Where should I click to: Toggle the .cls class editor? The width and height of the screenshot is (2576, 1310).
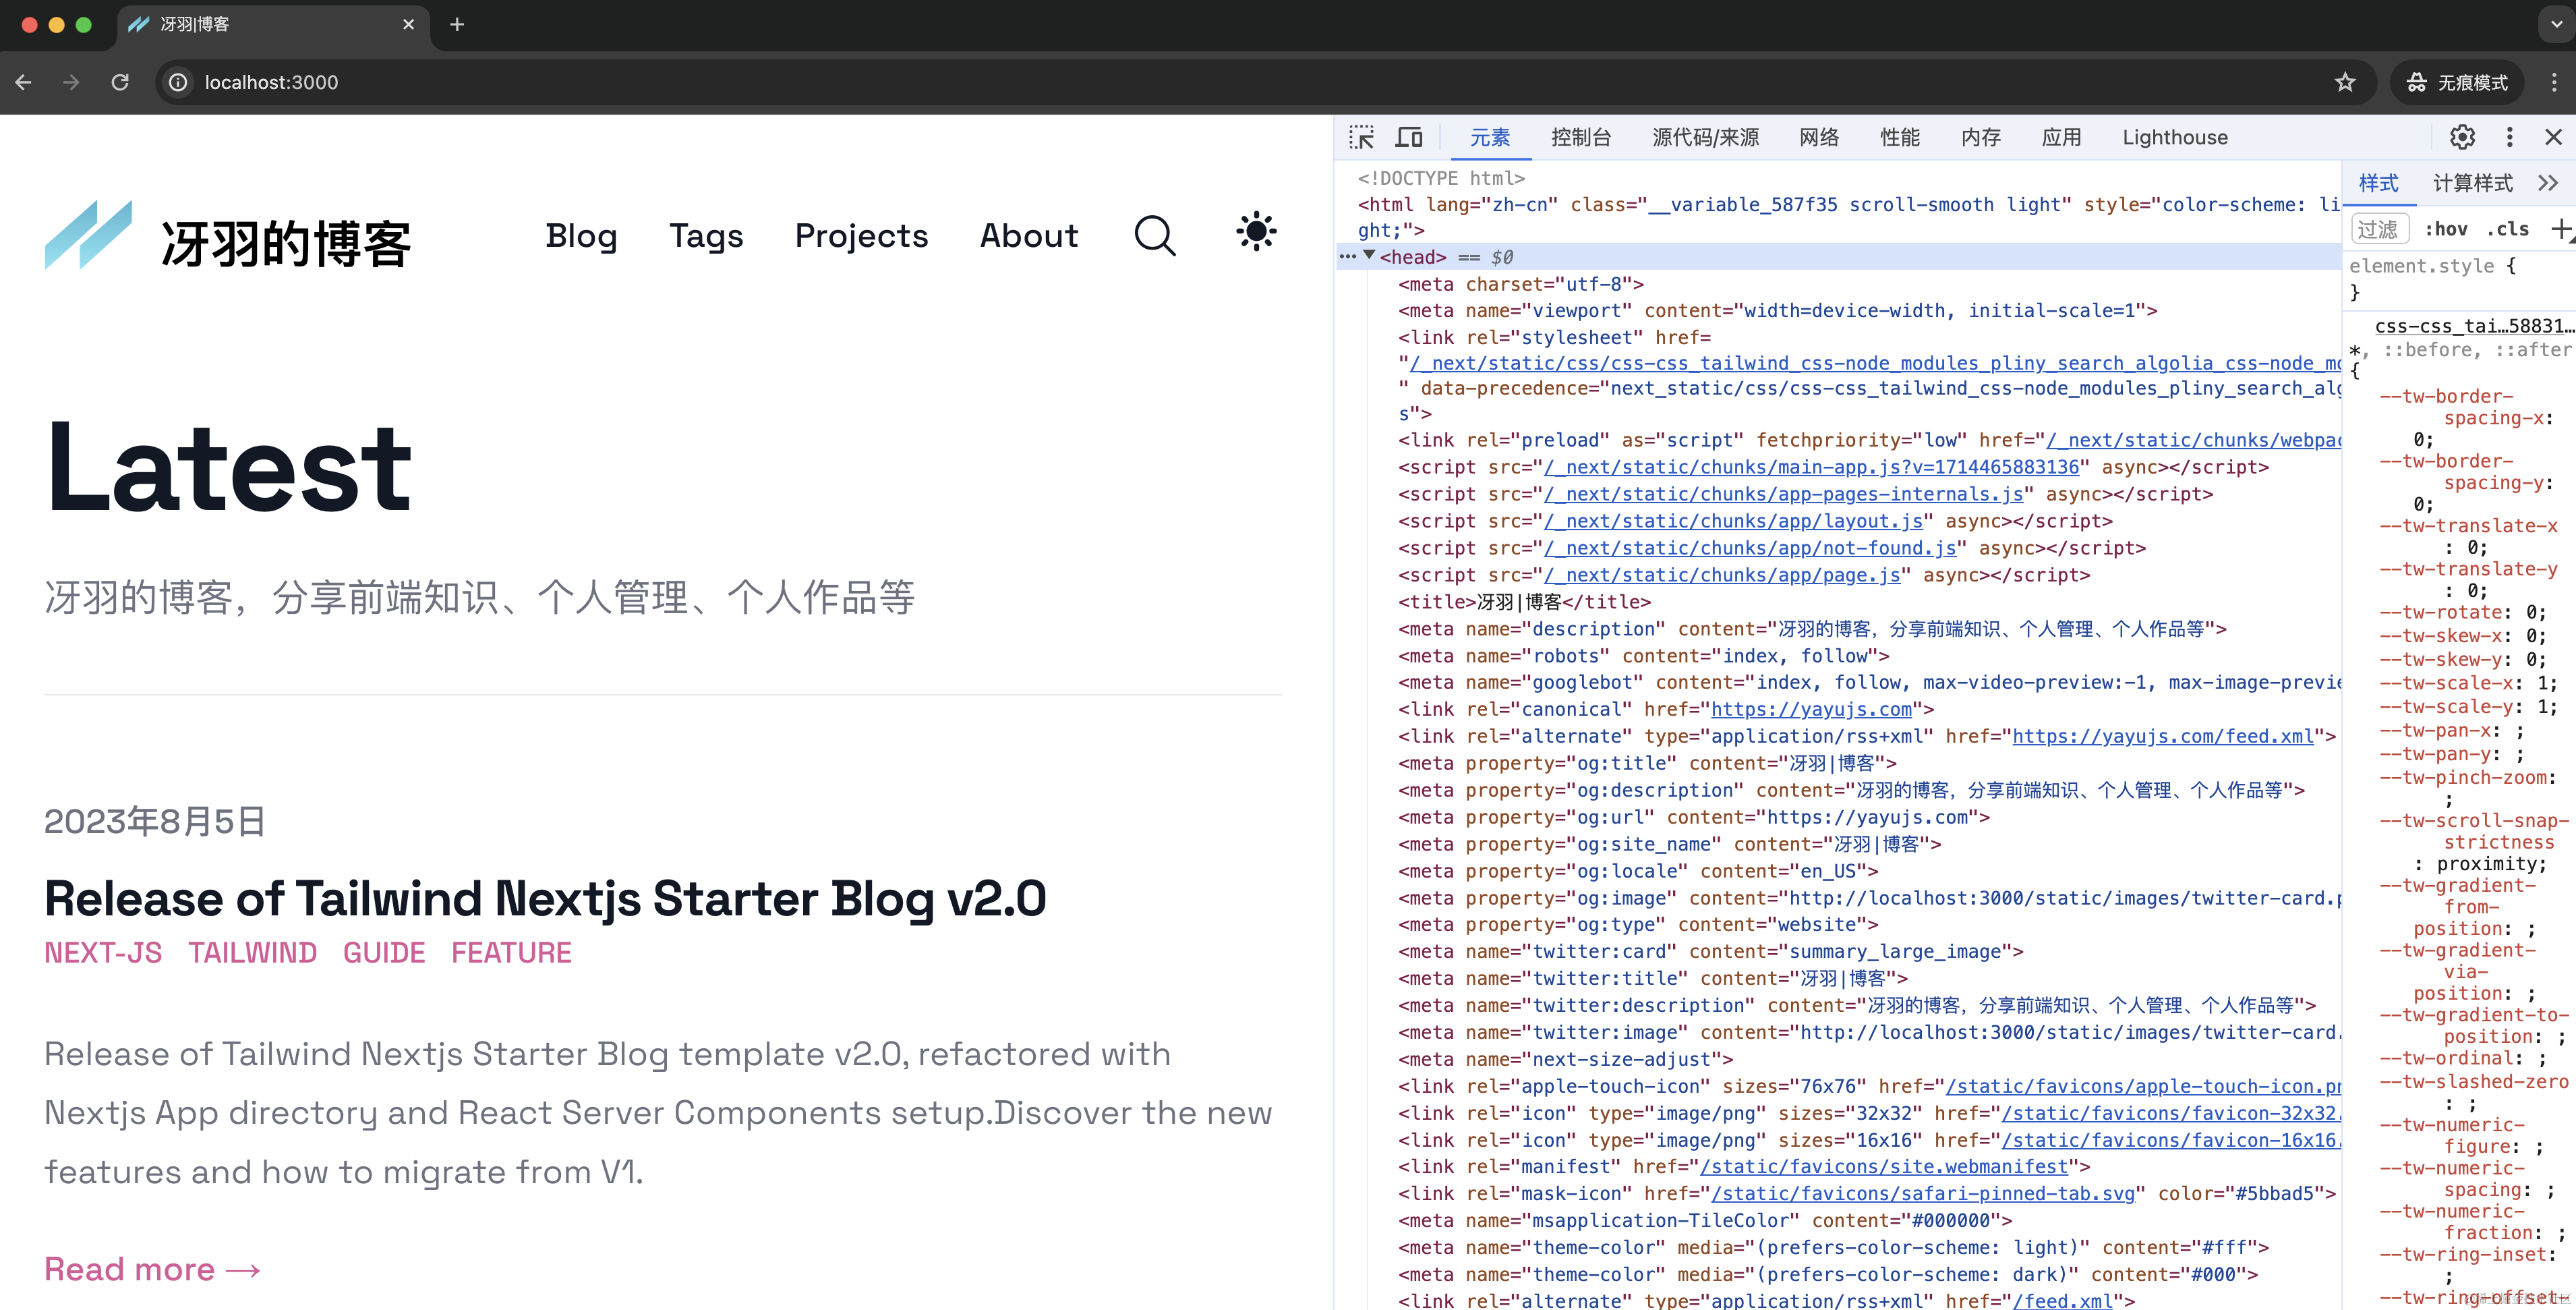[2508, 229]
